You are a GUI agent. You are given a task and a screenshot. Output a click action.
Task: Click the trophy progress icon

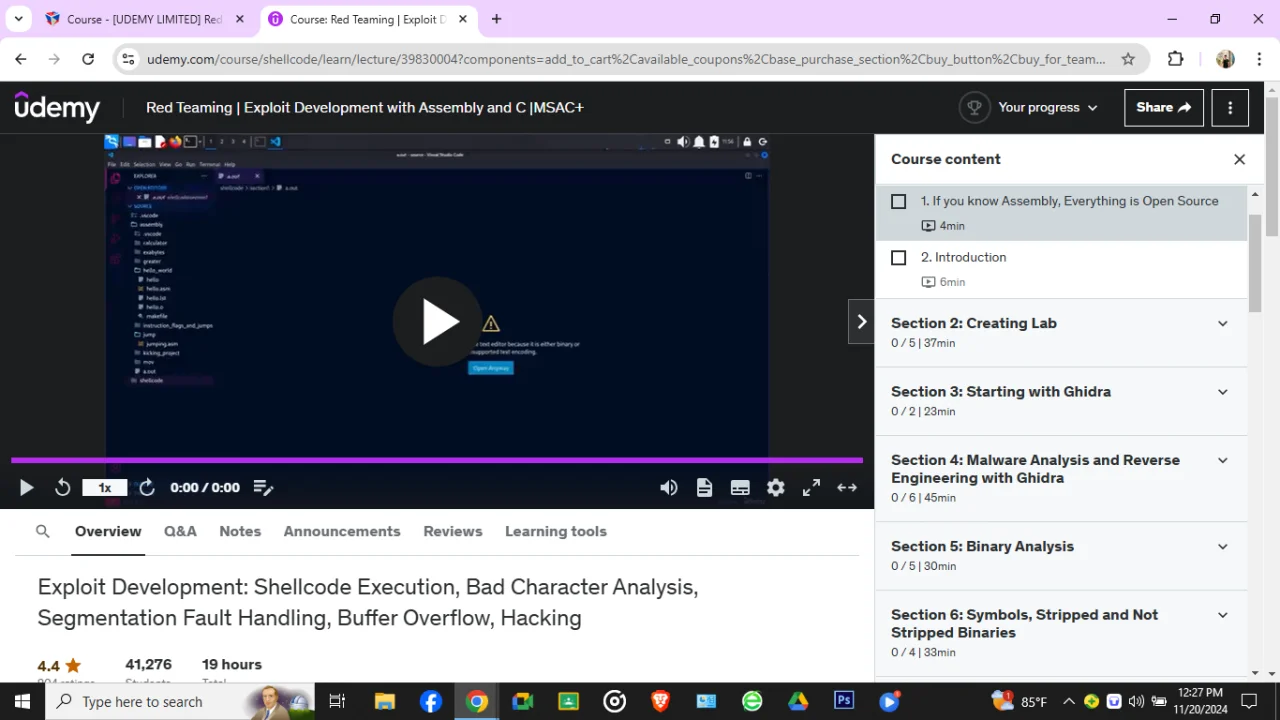[x=974, y=107]
